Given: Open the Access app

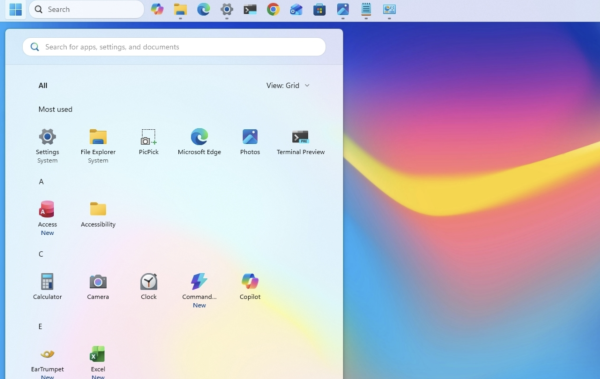Looking at the screenshot, I should pos(47,218).
